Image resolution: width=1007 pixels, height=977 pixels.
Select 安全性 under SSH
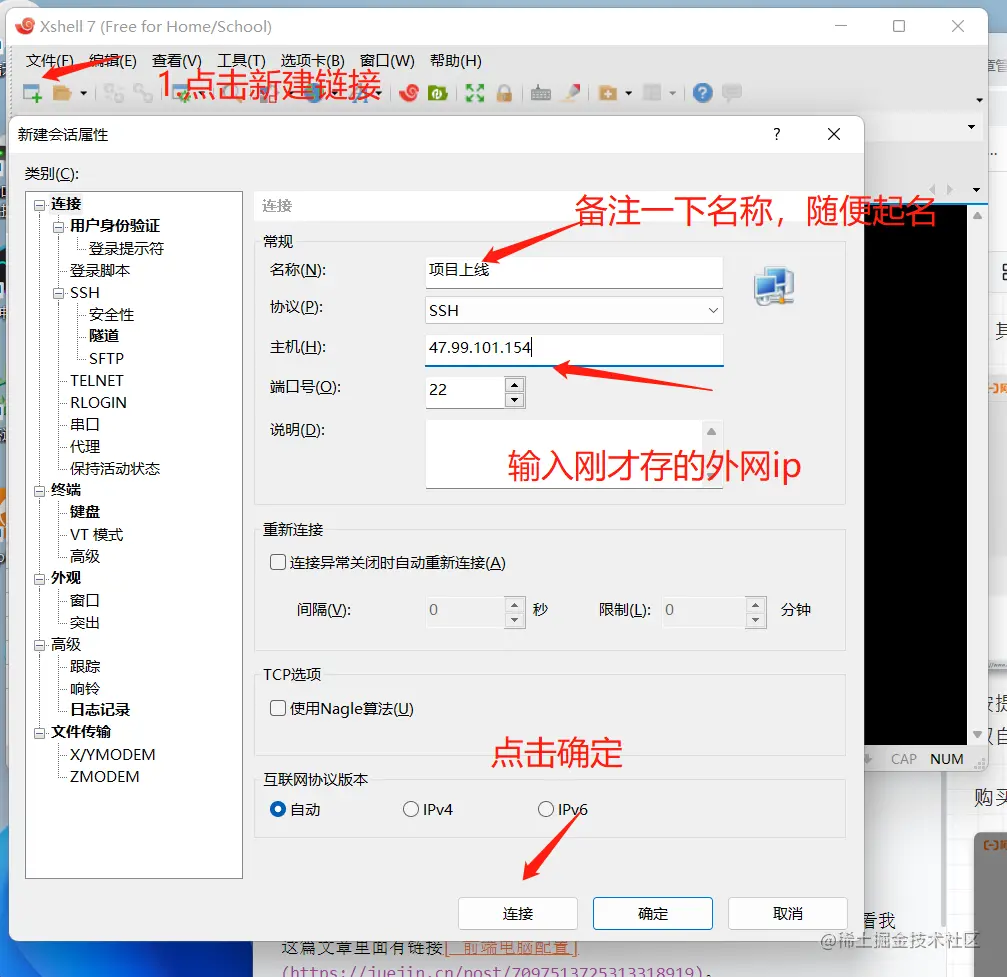[112, 315]
